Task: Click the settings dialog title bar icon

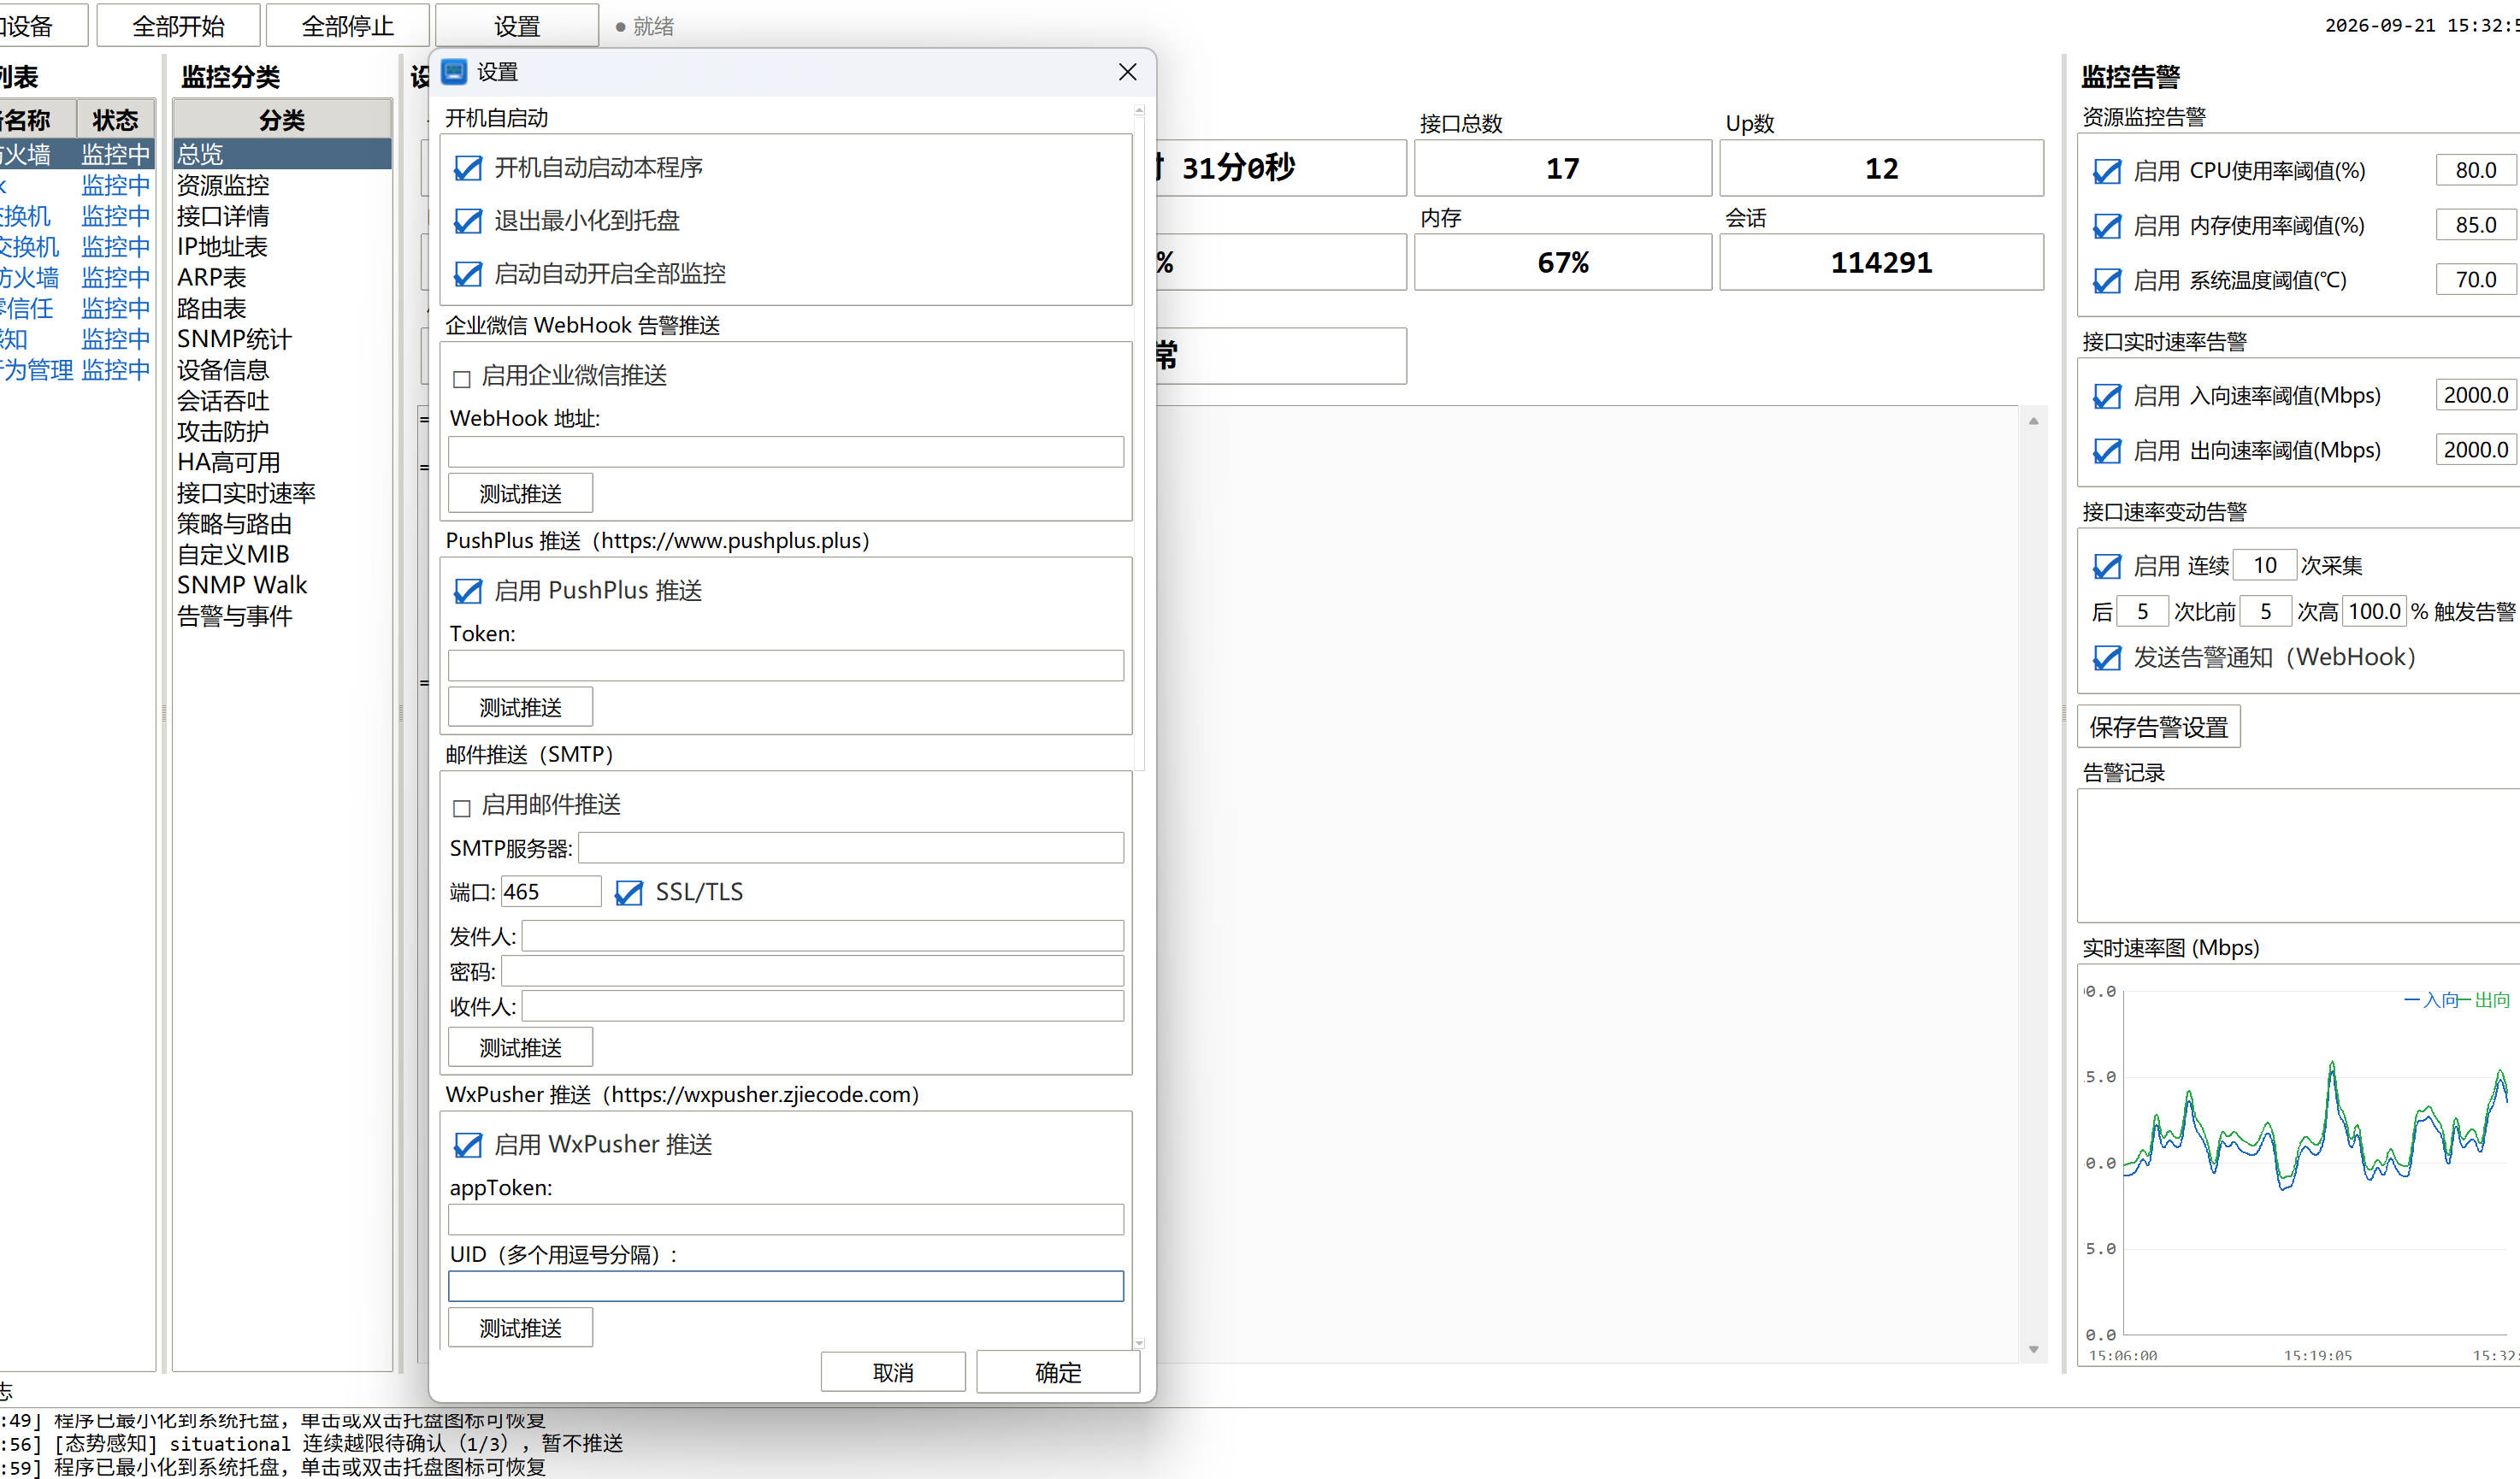Action: point(454,72)
